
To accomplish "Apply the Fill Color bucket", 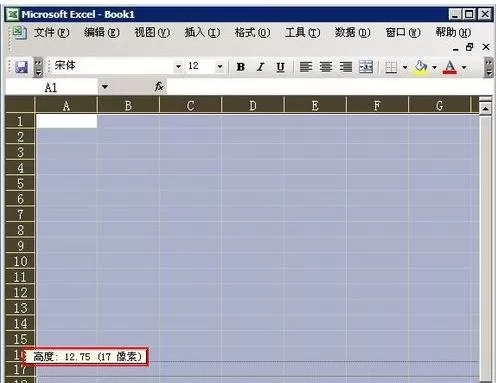I will [421, 67].
